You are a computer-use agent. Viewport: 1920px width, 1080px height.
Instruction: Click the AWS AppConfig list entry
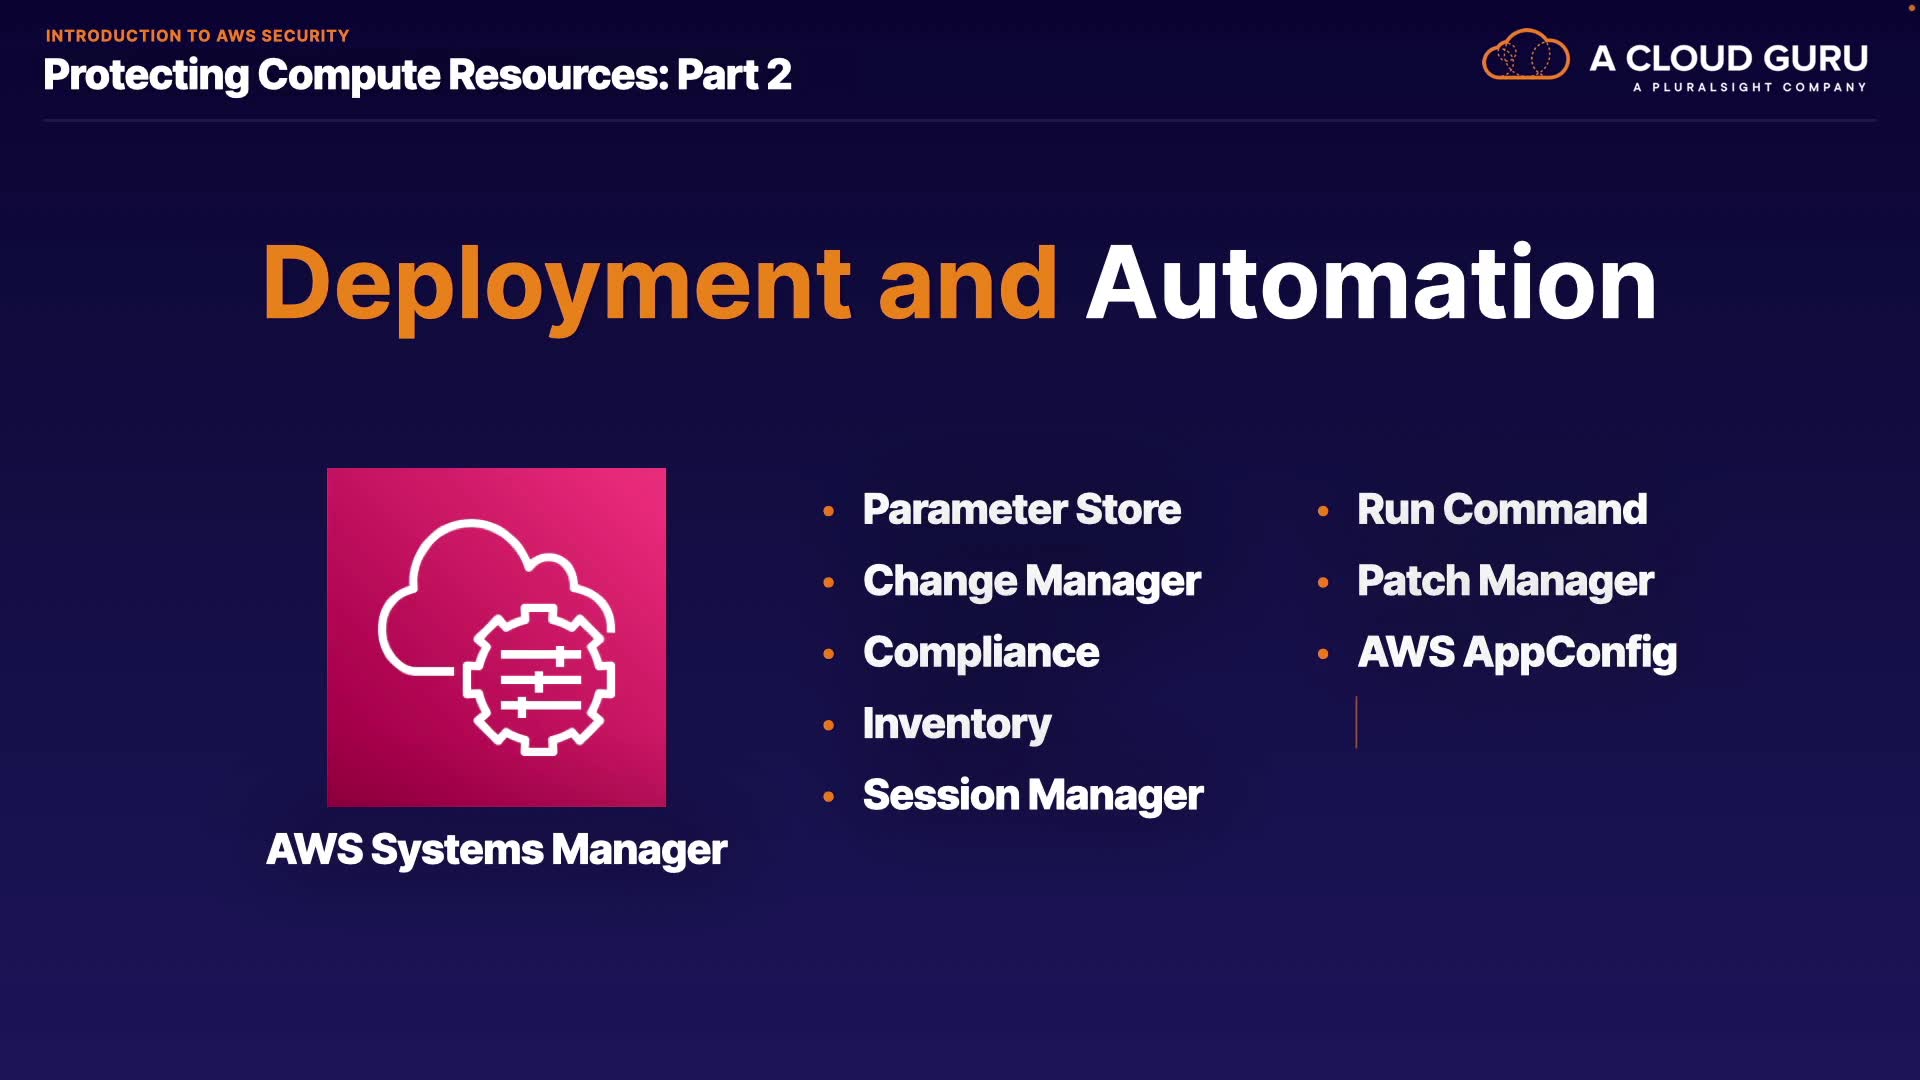pyautogui.click(x=1516, y=653)
